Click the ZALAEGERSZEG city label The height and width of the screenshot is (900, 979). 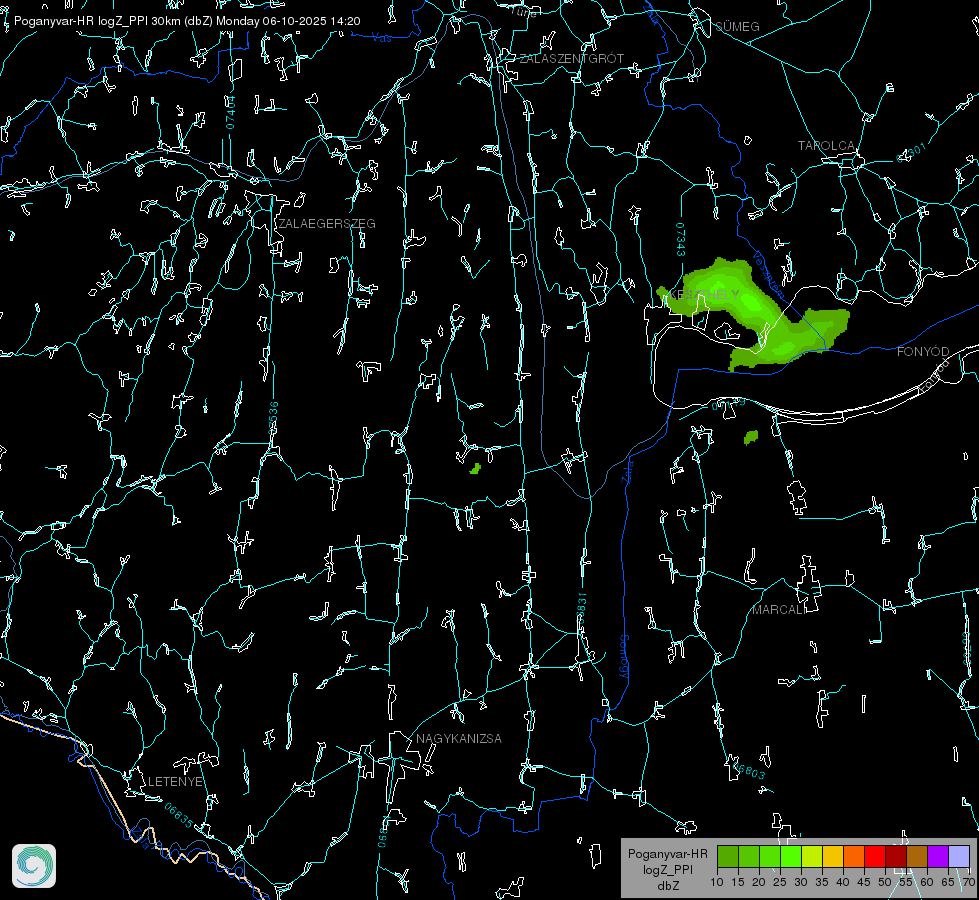(327, 224)
